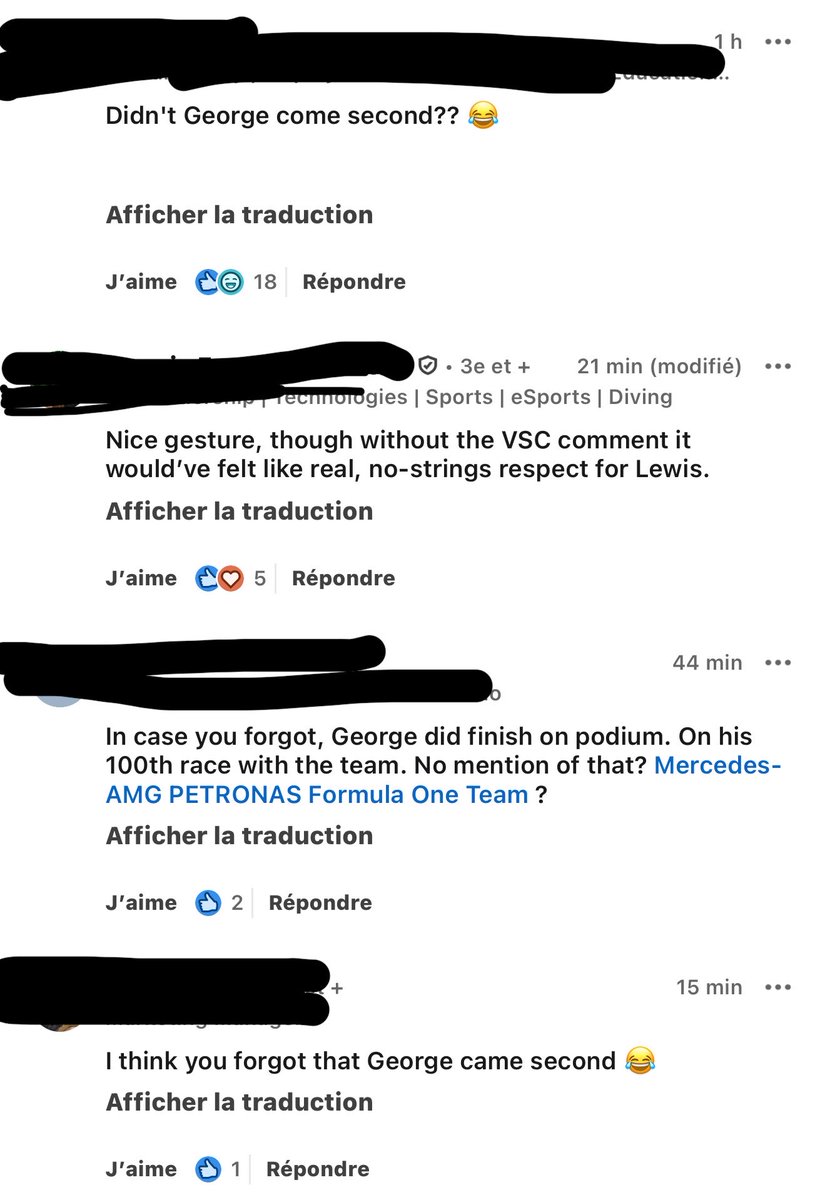View the 2 thumbs-up reactions on the podium comment
Screen dimensions: 825x1200
click(220, 903)
